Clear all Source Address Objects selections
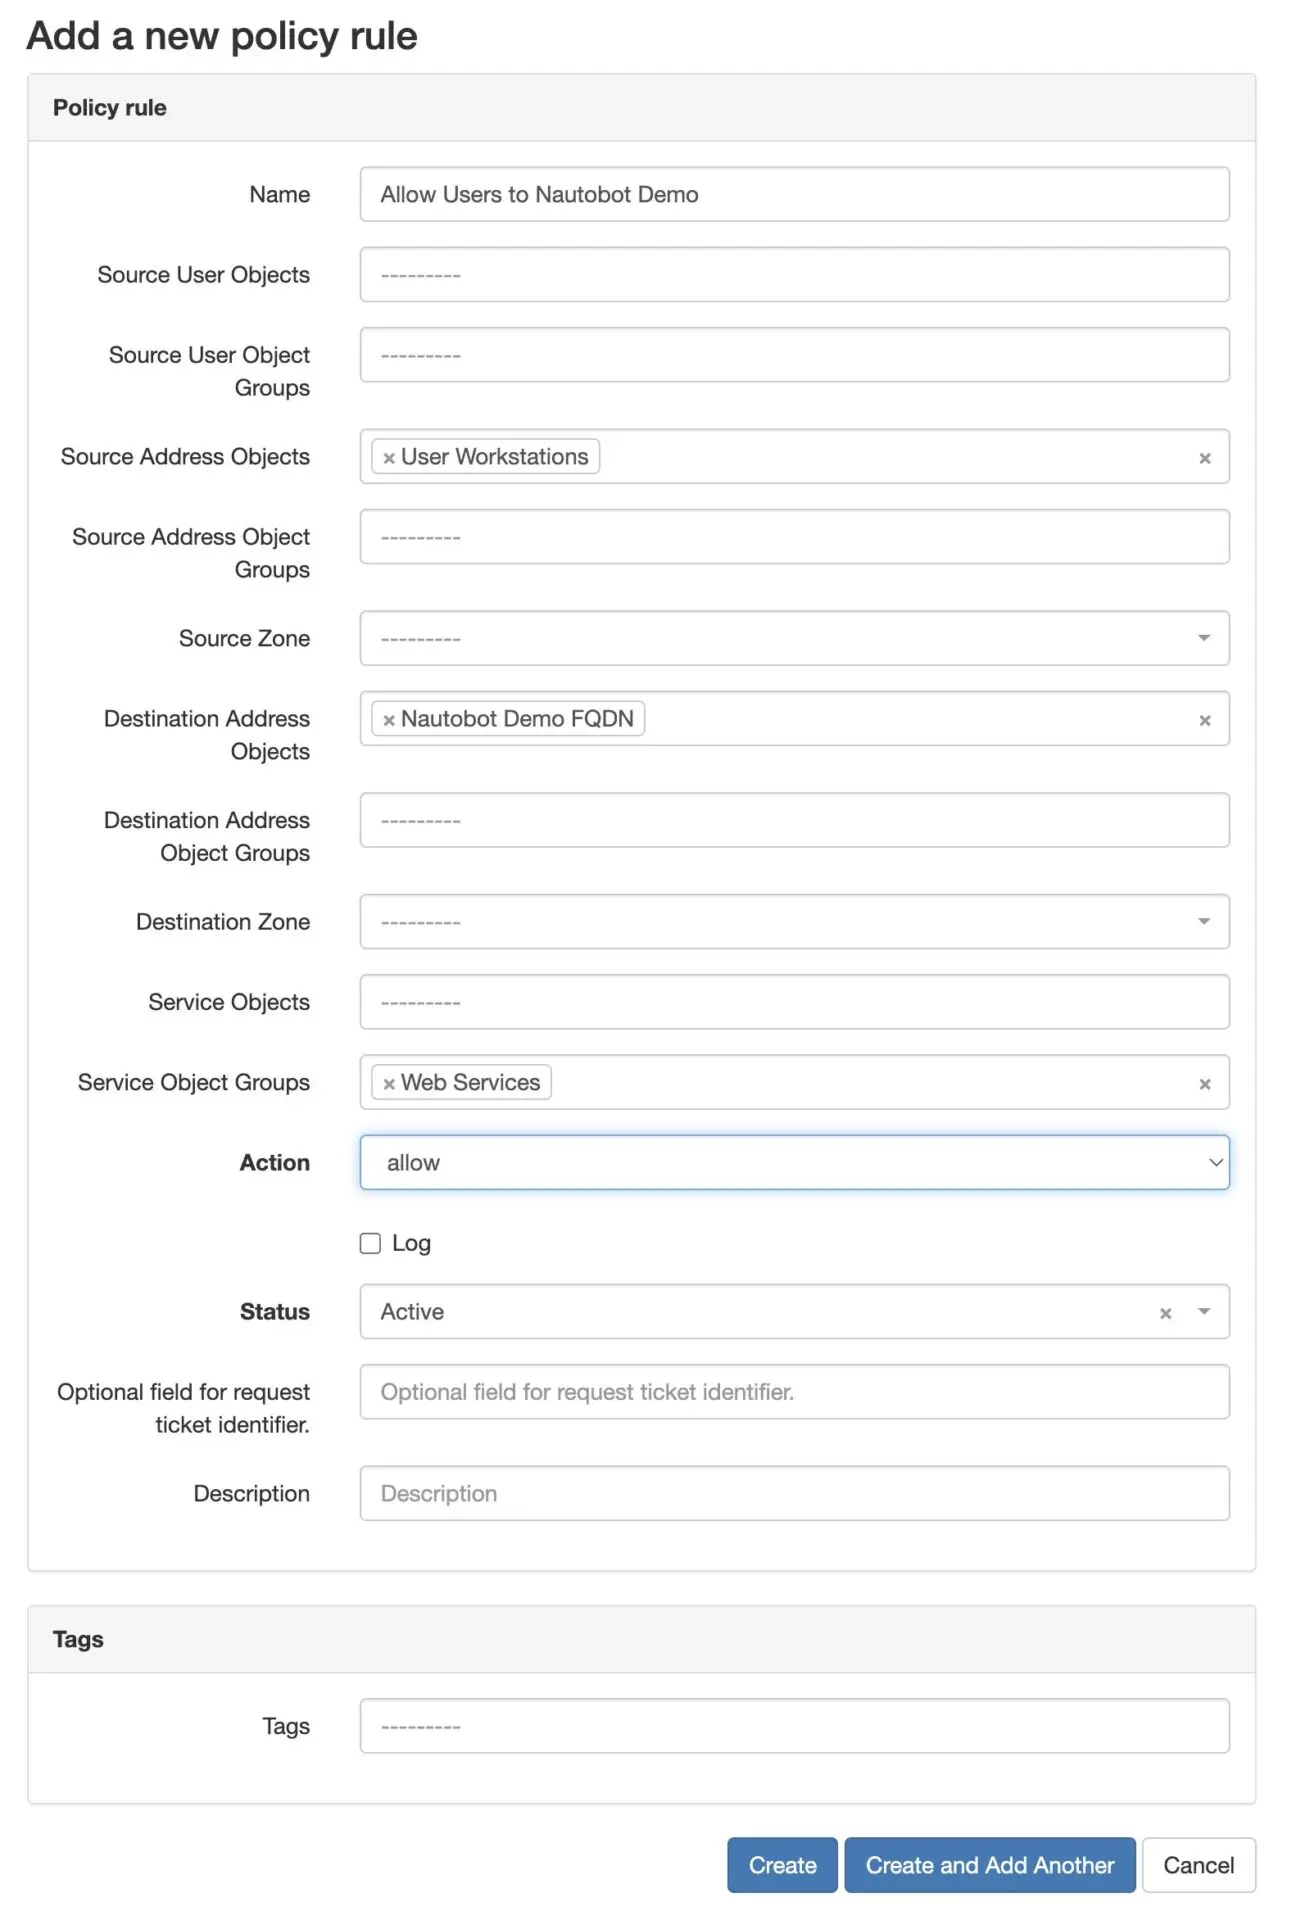 (x=1205, y=458)
